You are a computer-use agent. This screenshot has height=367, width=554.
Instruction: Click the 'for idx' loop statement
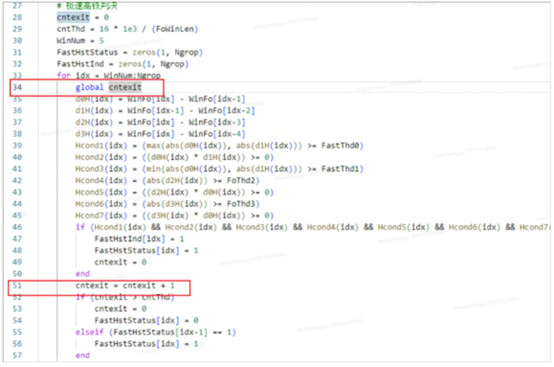click(108, 76)
